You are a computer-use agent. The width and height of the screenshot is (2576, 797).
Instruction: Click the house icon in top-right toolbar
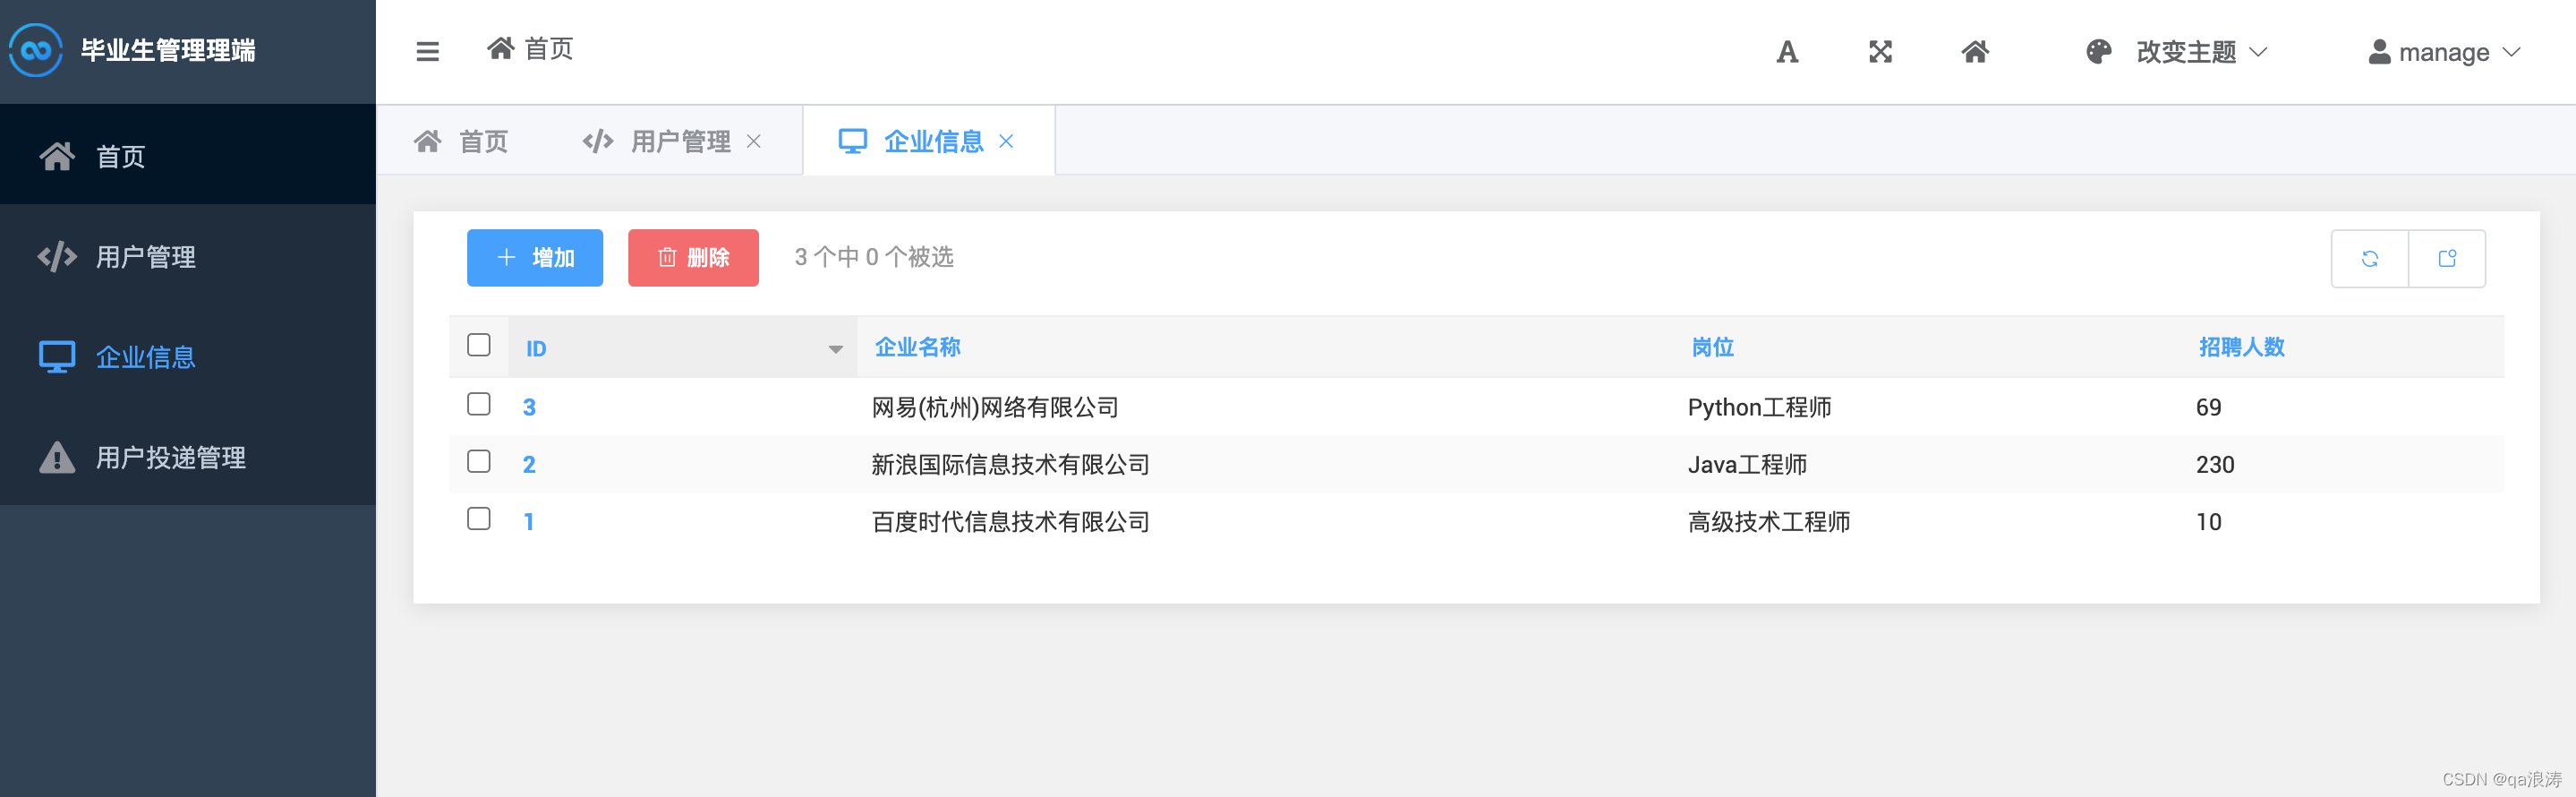[1975, 52]
